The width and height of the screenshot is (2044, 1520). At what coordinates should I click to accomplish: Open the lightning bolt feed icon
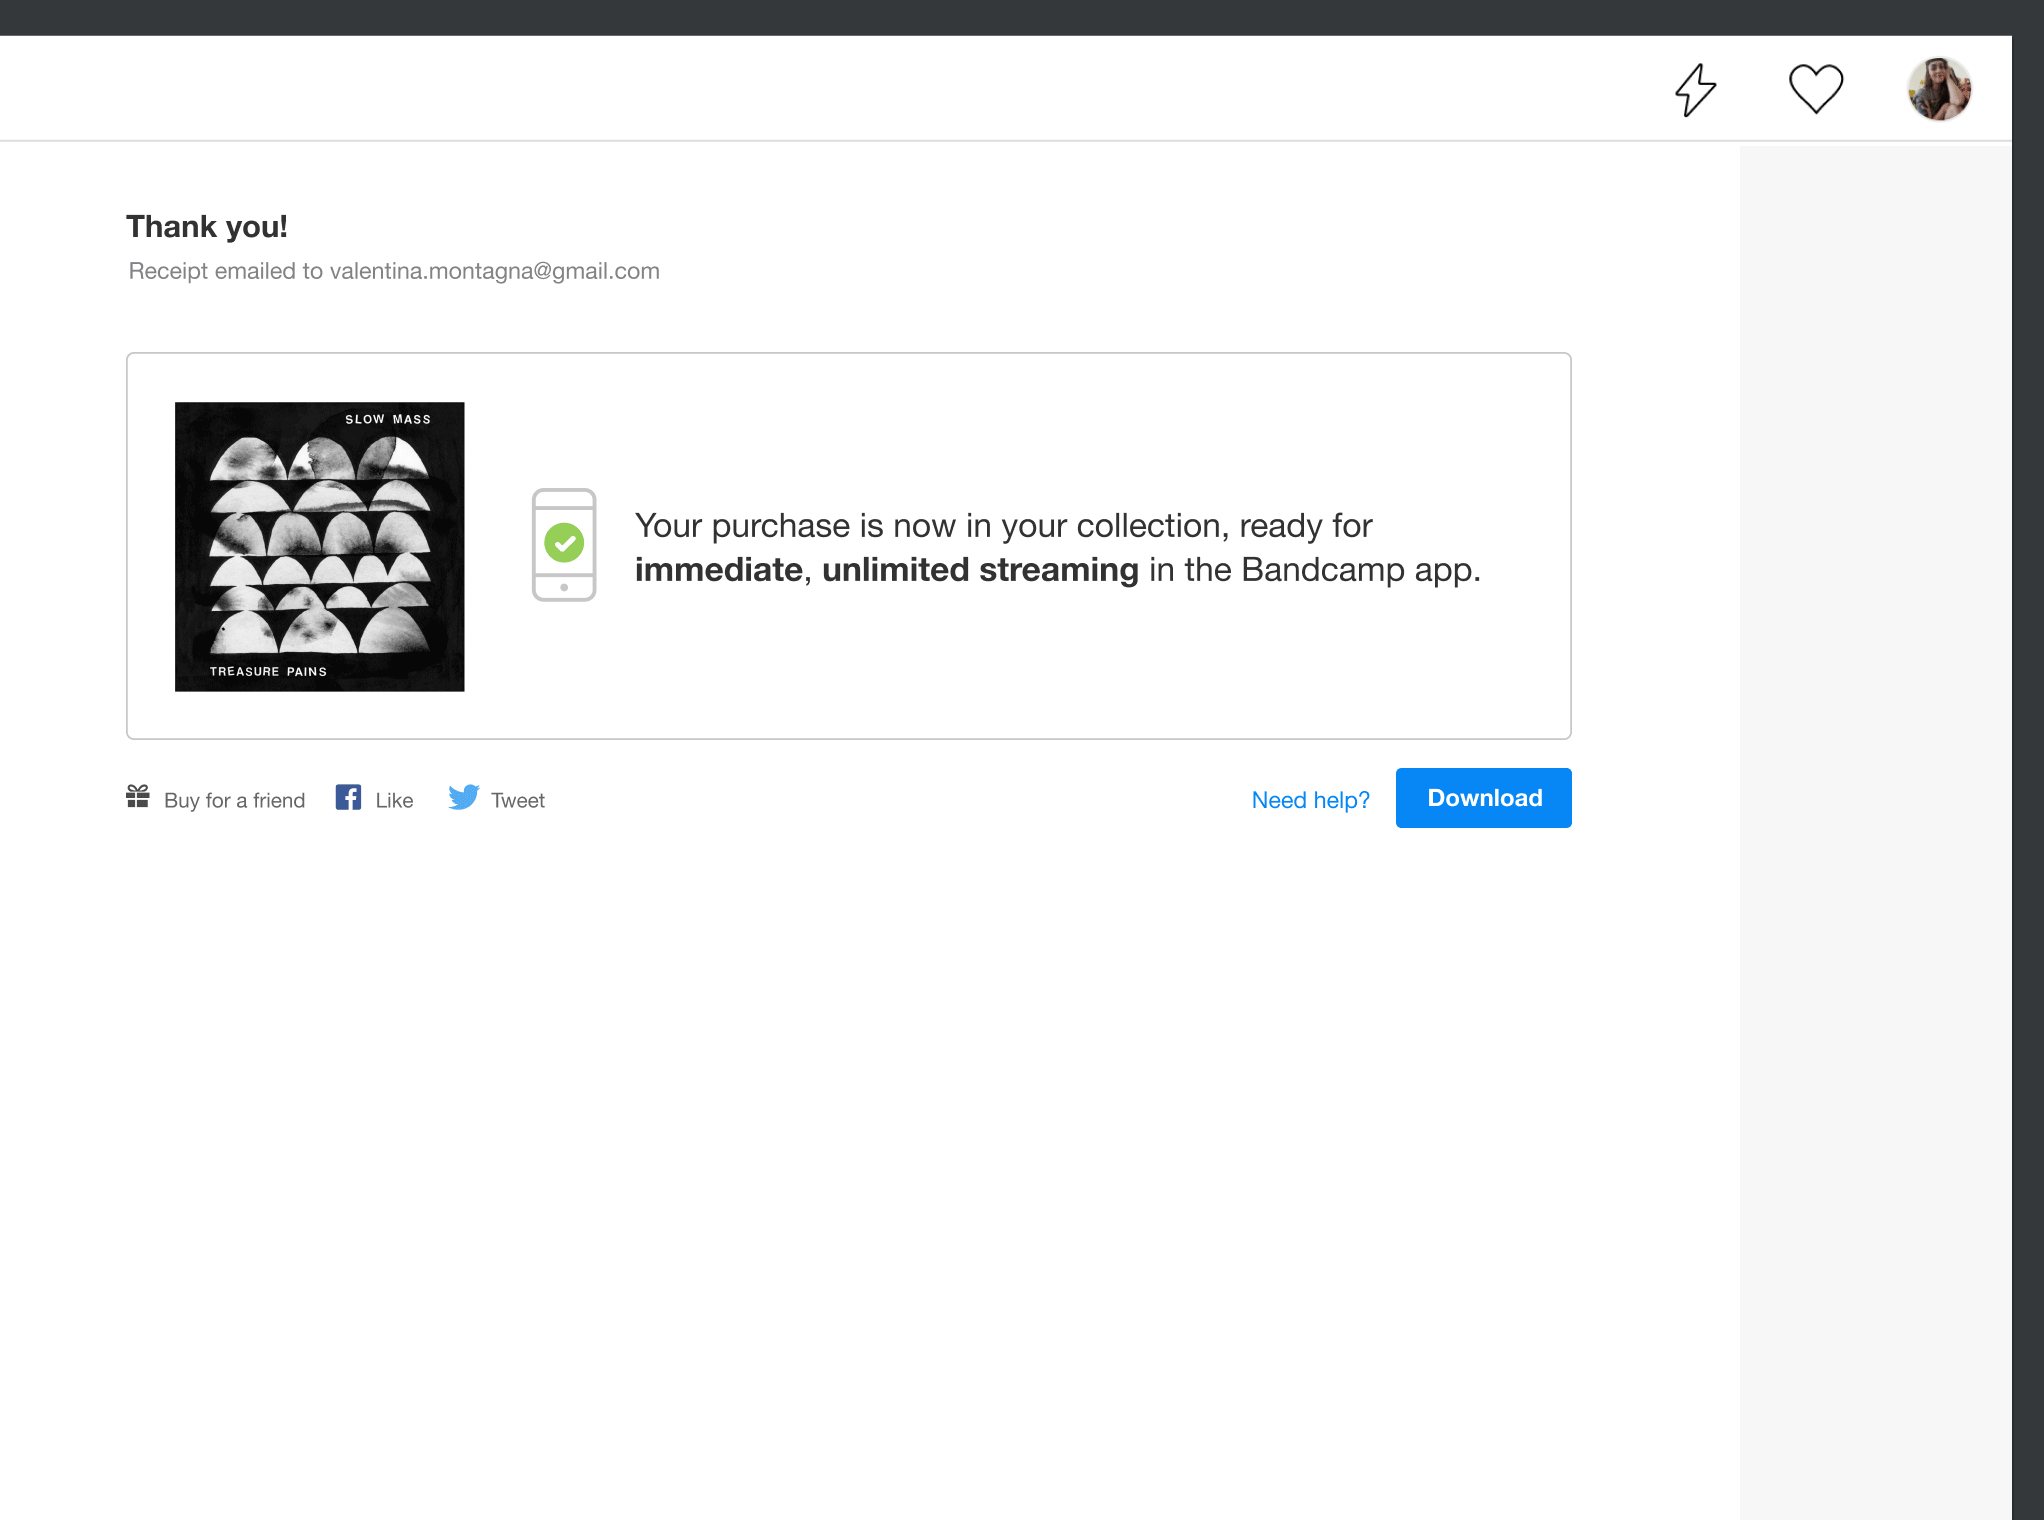coord(1695,89)
